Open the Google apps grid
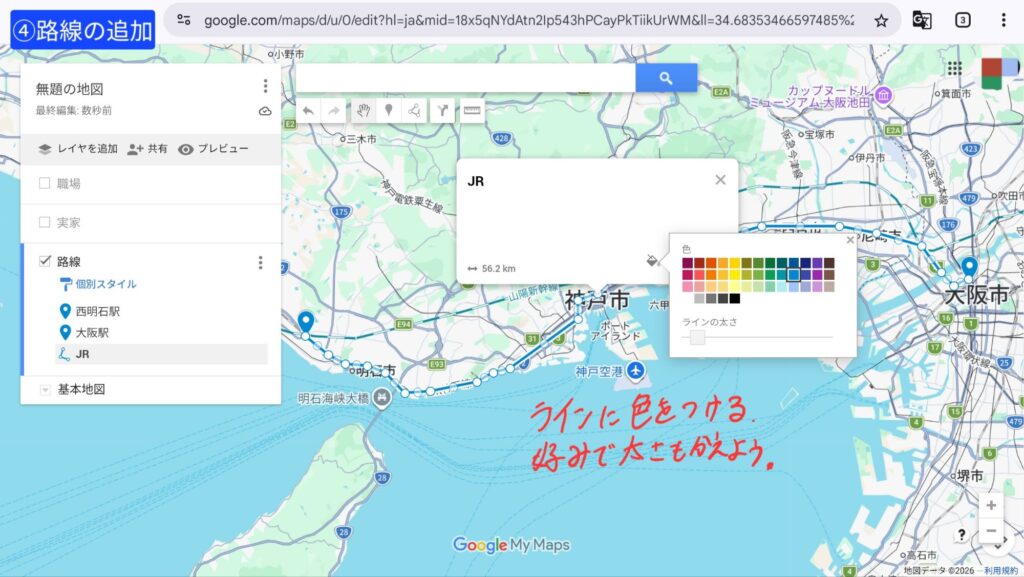1024x577 pixels. (954, 68)
